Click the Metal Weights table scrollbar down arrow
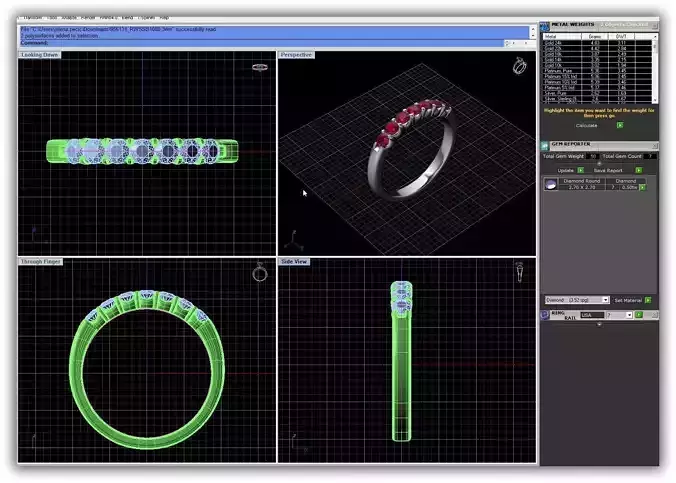This screenshot has height=483, width=676. 655,100
